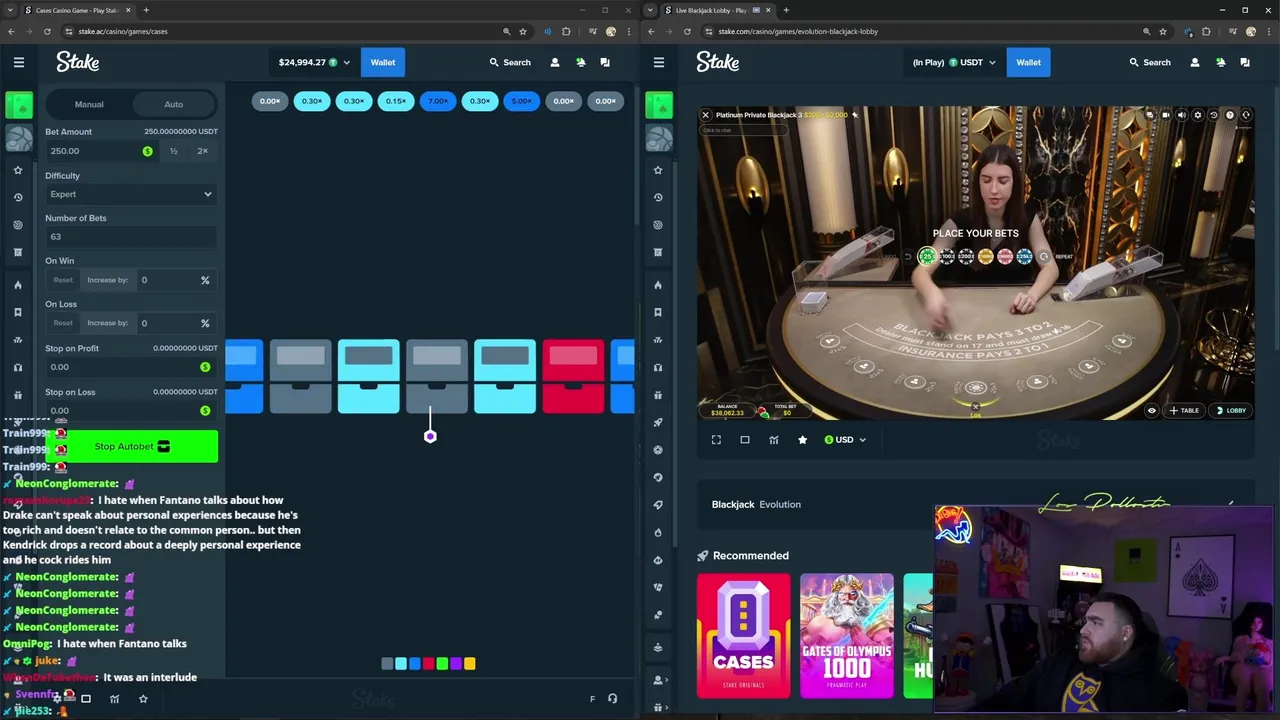Click Wallet button in Cases window
The width and height of the screenshot is (1280, 720).
pos(383,62)
